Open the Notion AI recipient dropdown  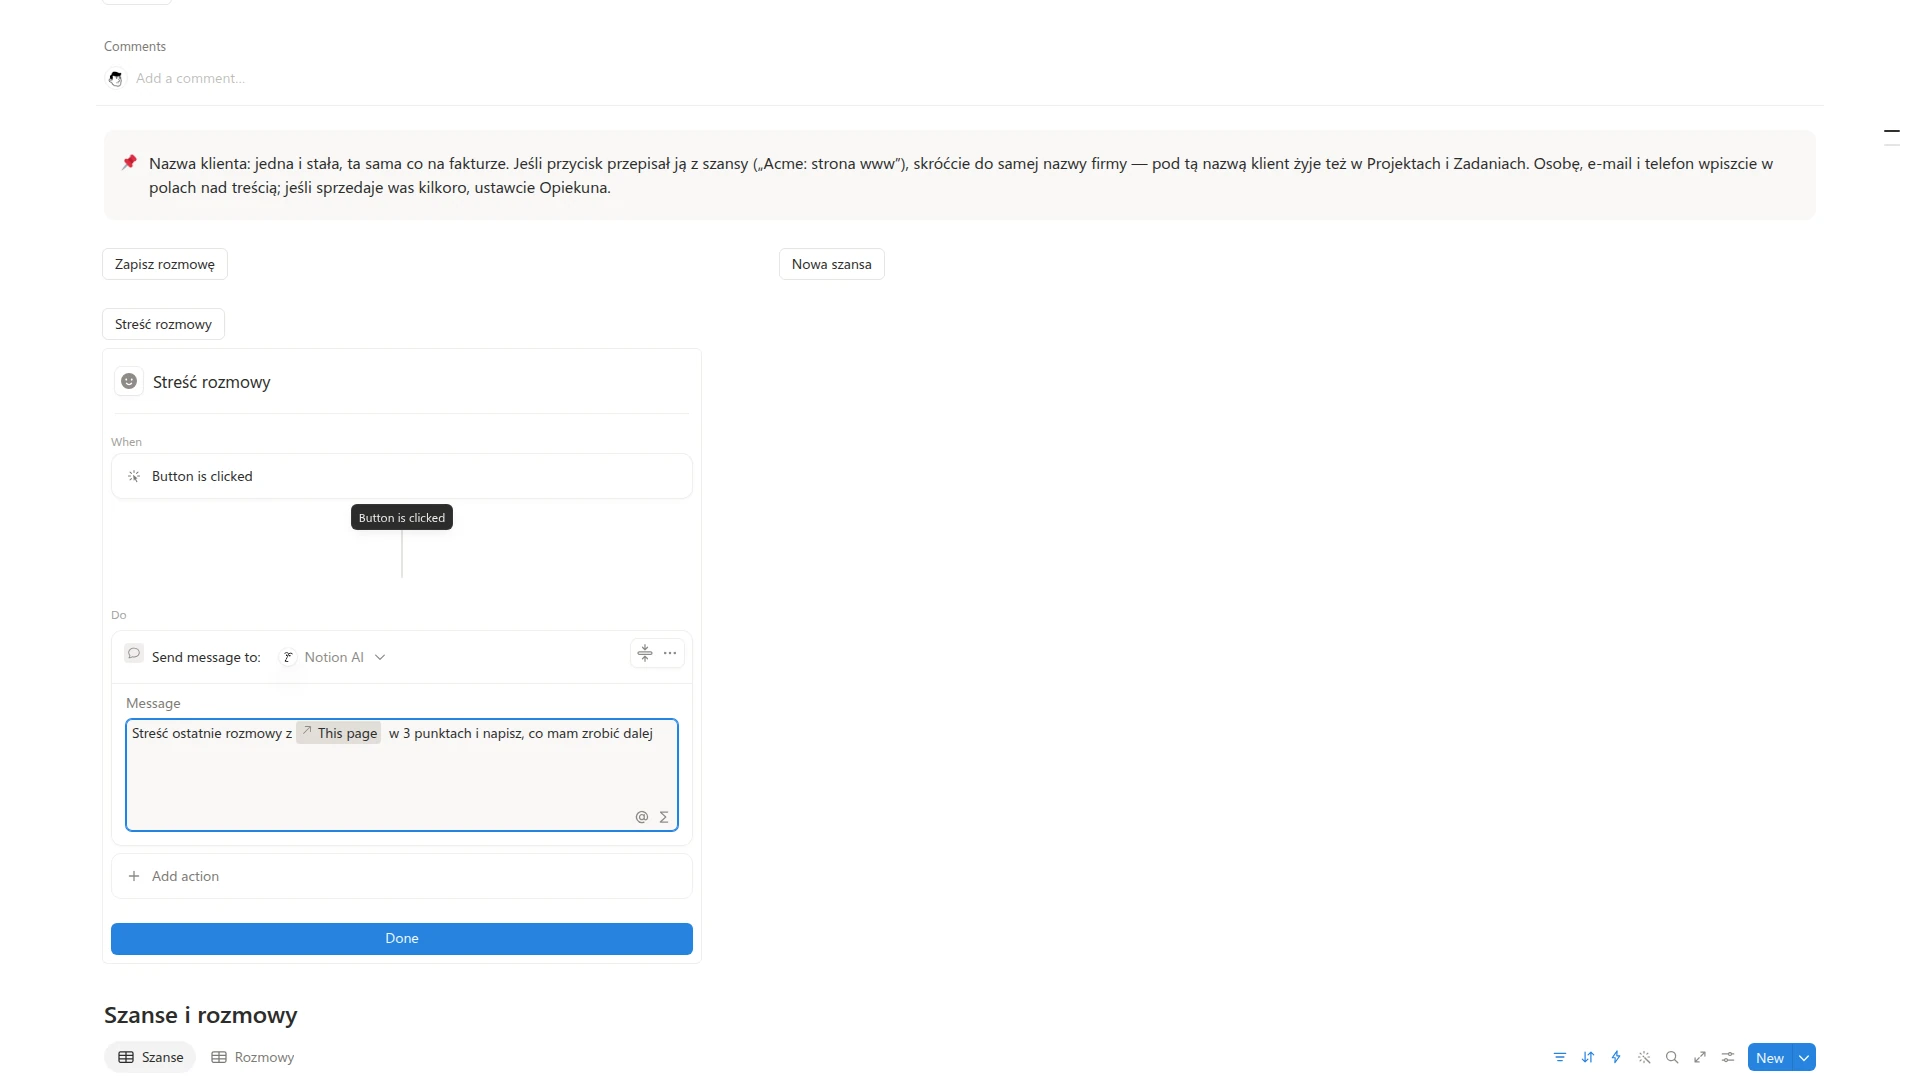tap(333, 657)
